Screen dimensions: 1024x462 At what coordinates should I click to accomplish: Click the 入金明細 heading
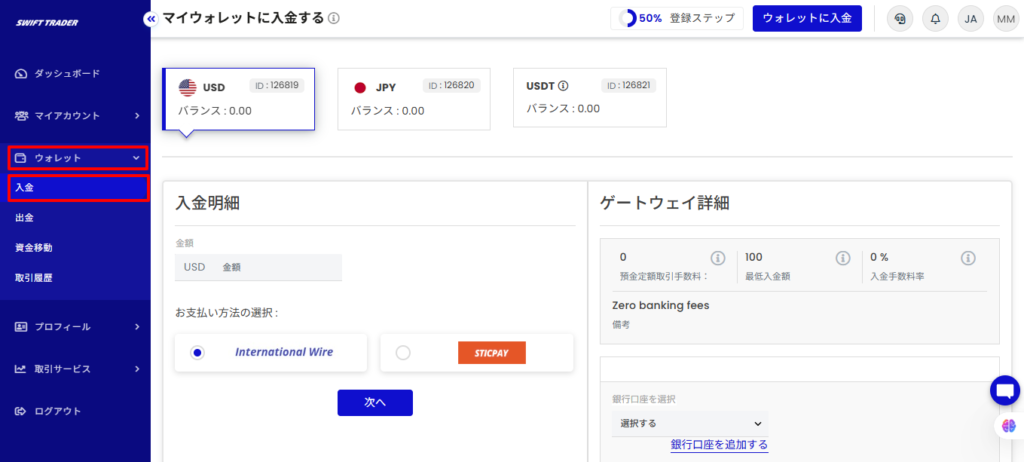[x=207, y=203]
